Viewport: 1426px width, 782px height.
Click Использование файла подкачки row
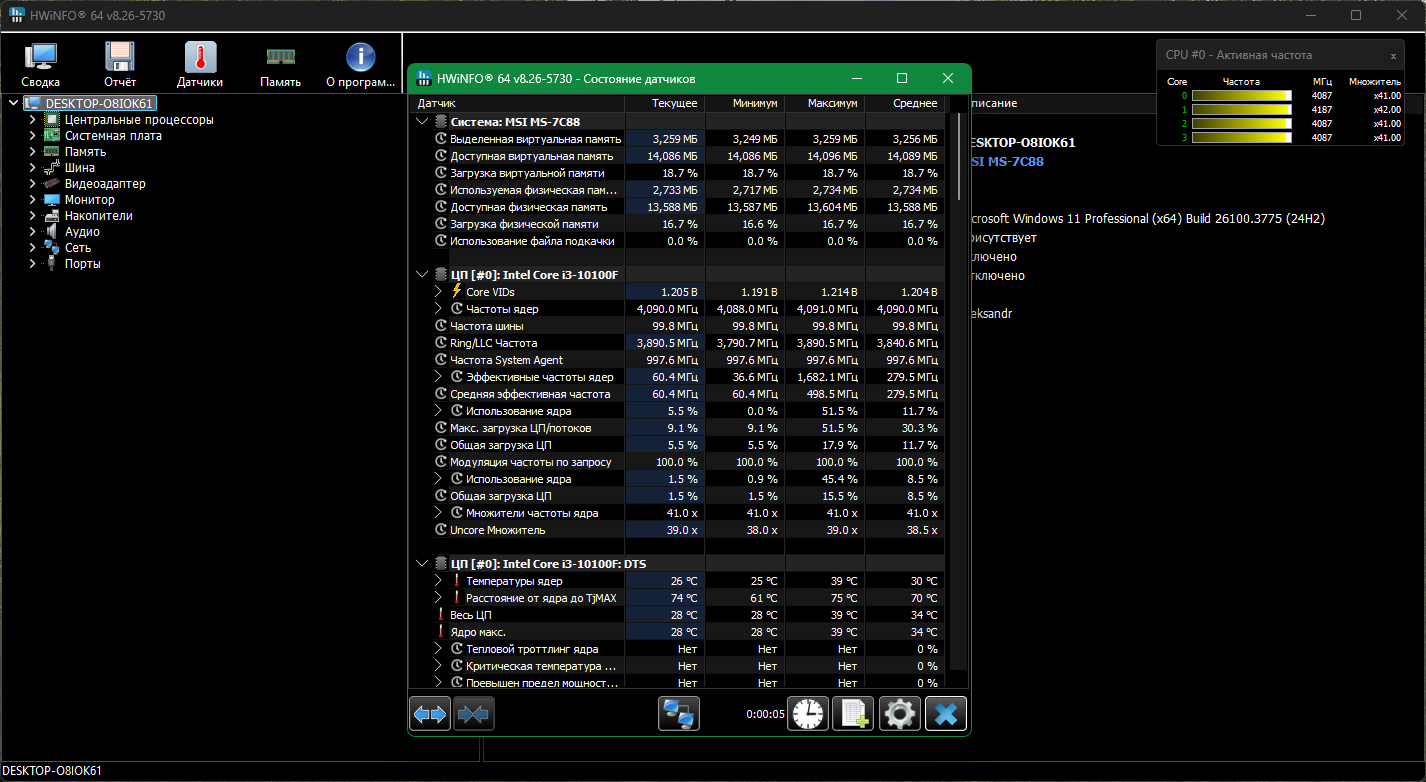[678, 241]
